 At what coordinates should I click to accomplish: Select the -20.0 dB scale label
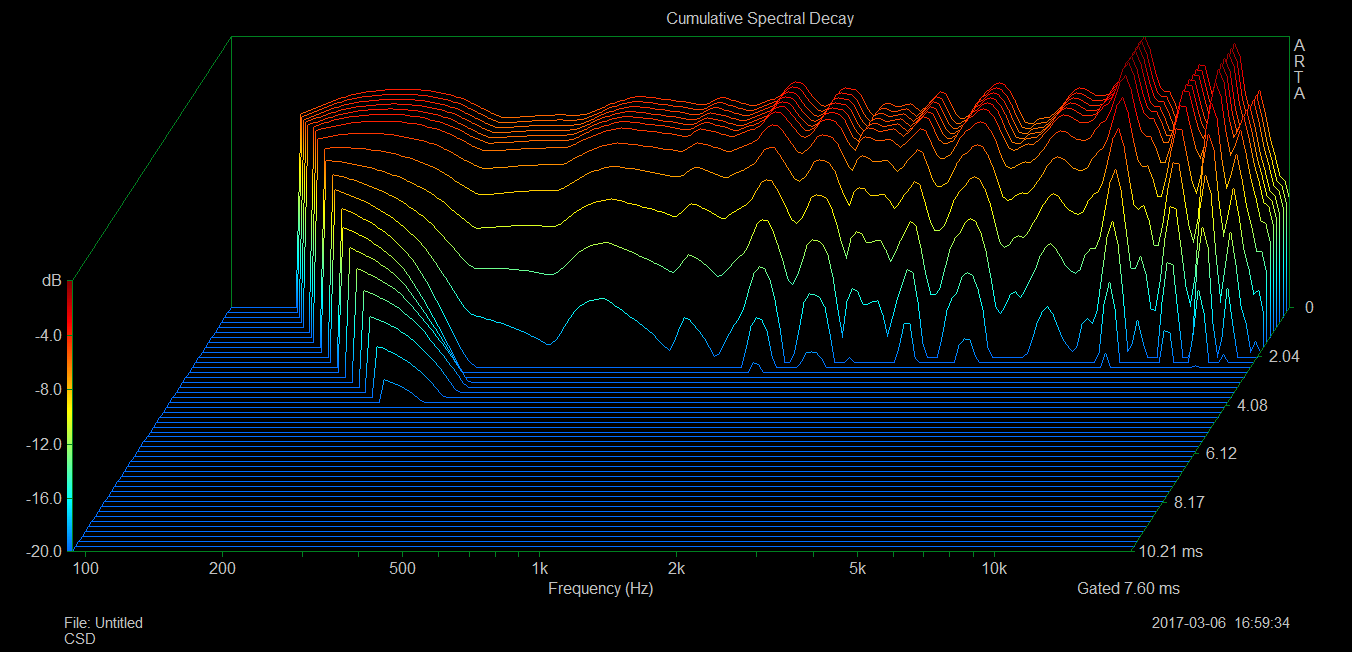point(46,551)
